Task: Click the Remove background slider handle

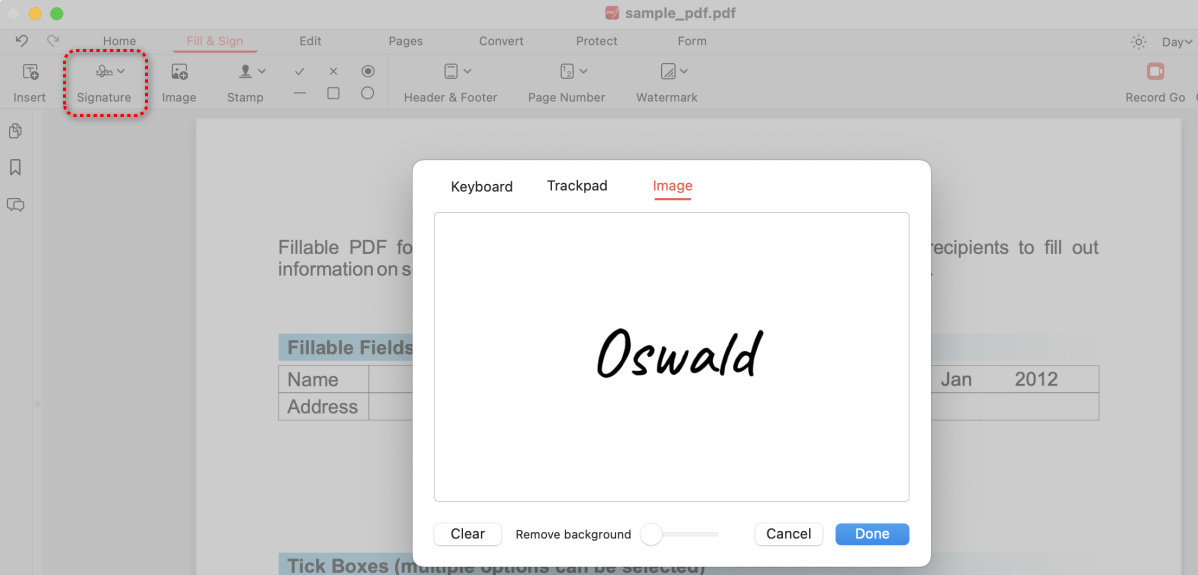Action: click(651, 534)
